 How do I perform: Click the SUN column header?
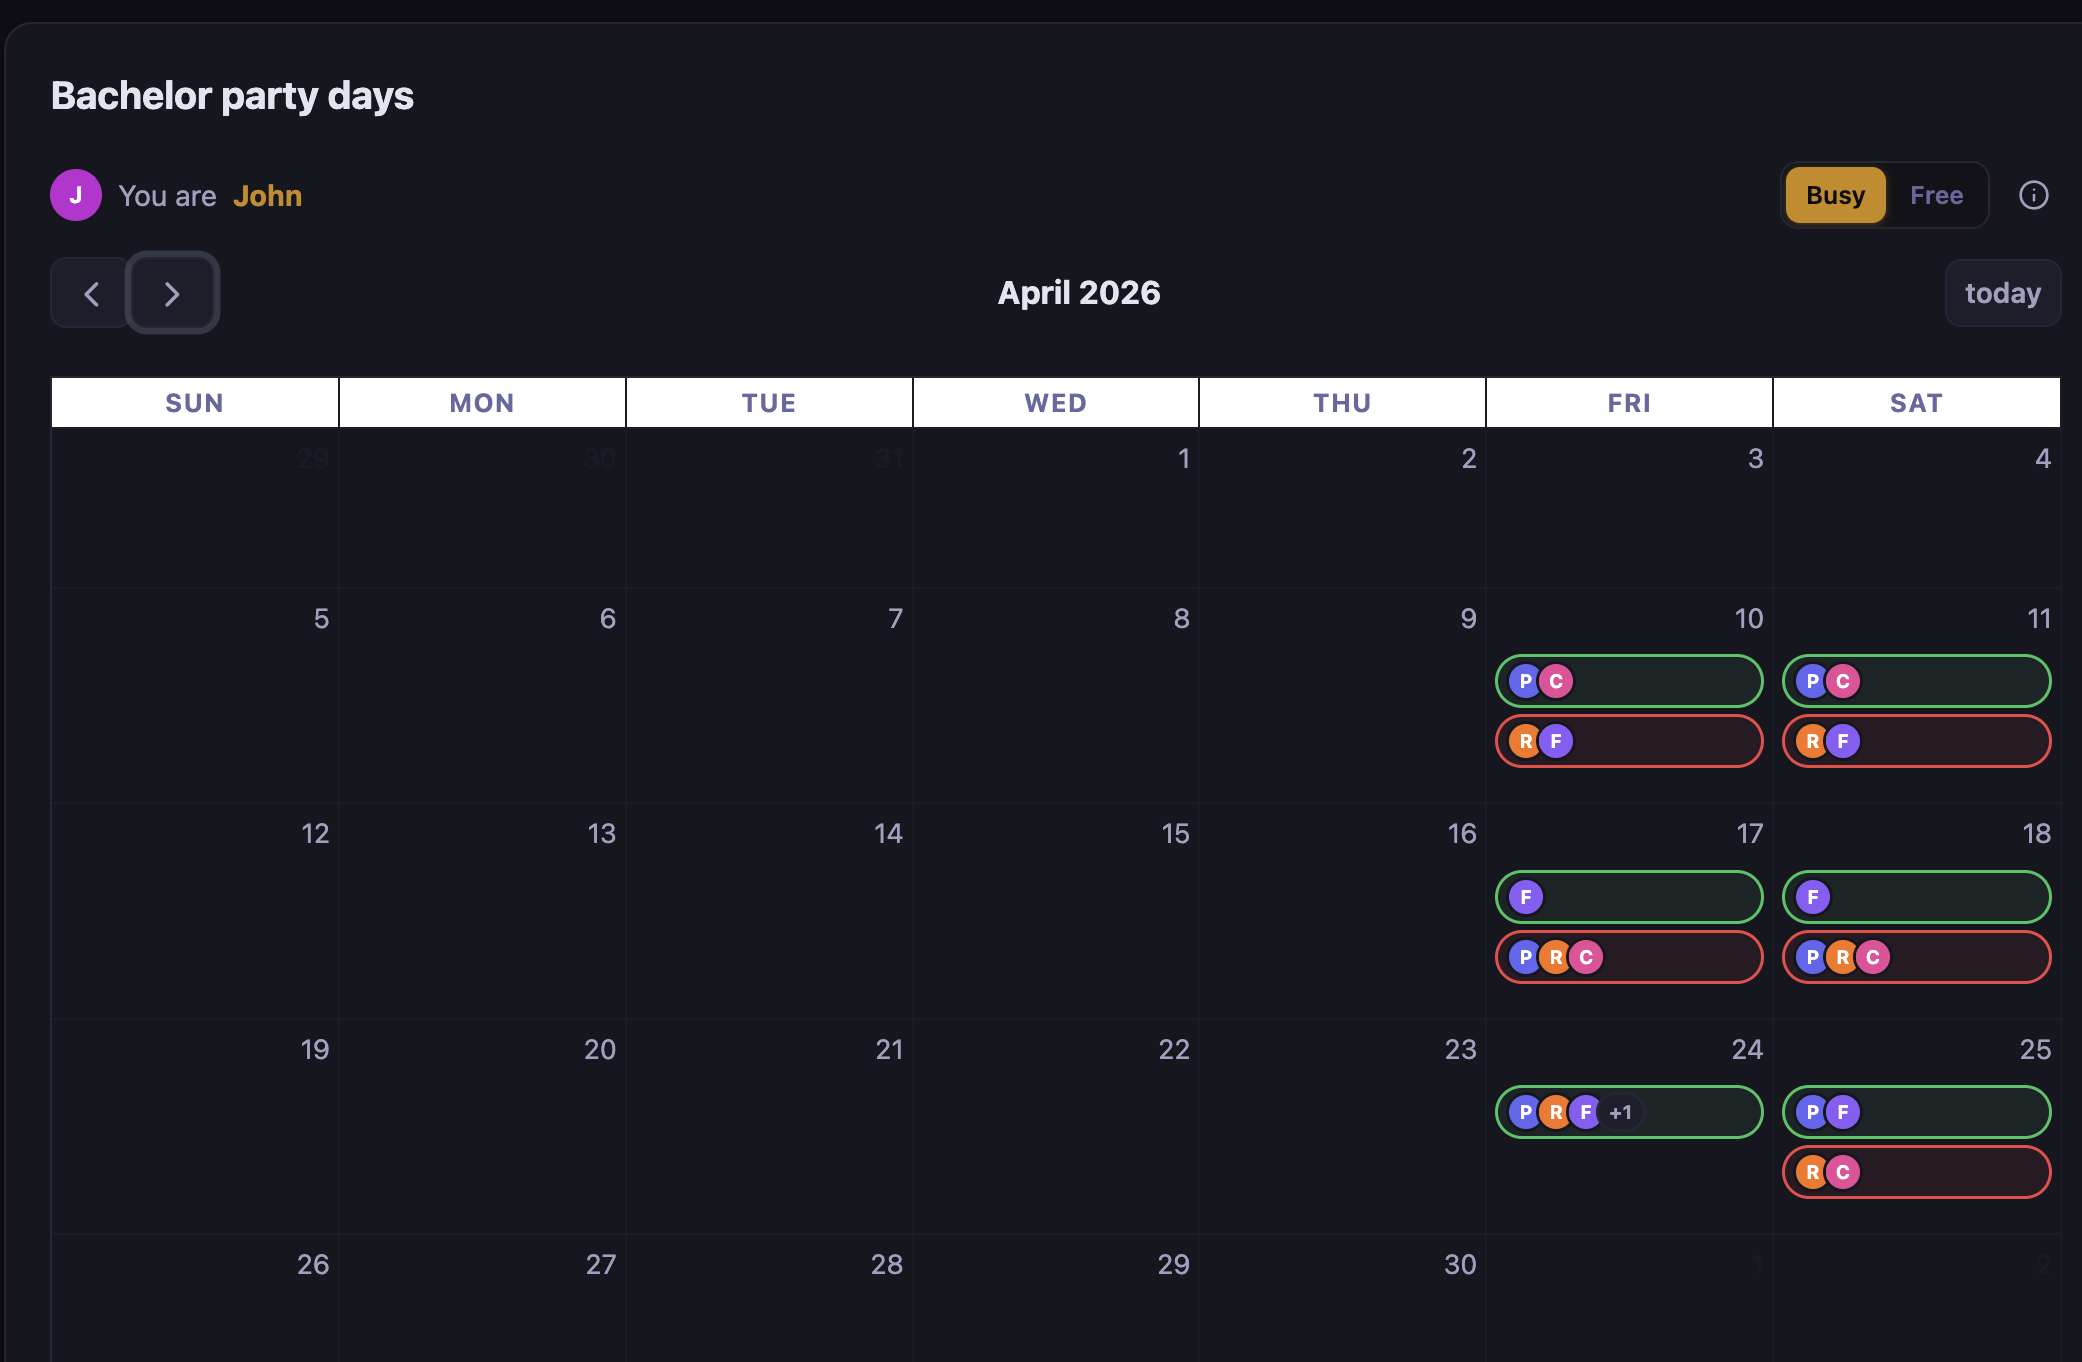195,403
